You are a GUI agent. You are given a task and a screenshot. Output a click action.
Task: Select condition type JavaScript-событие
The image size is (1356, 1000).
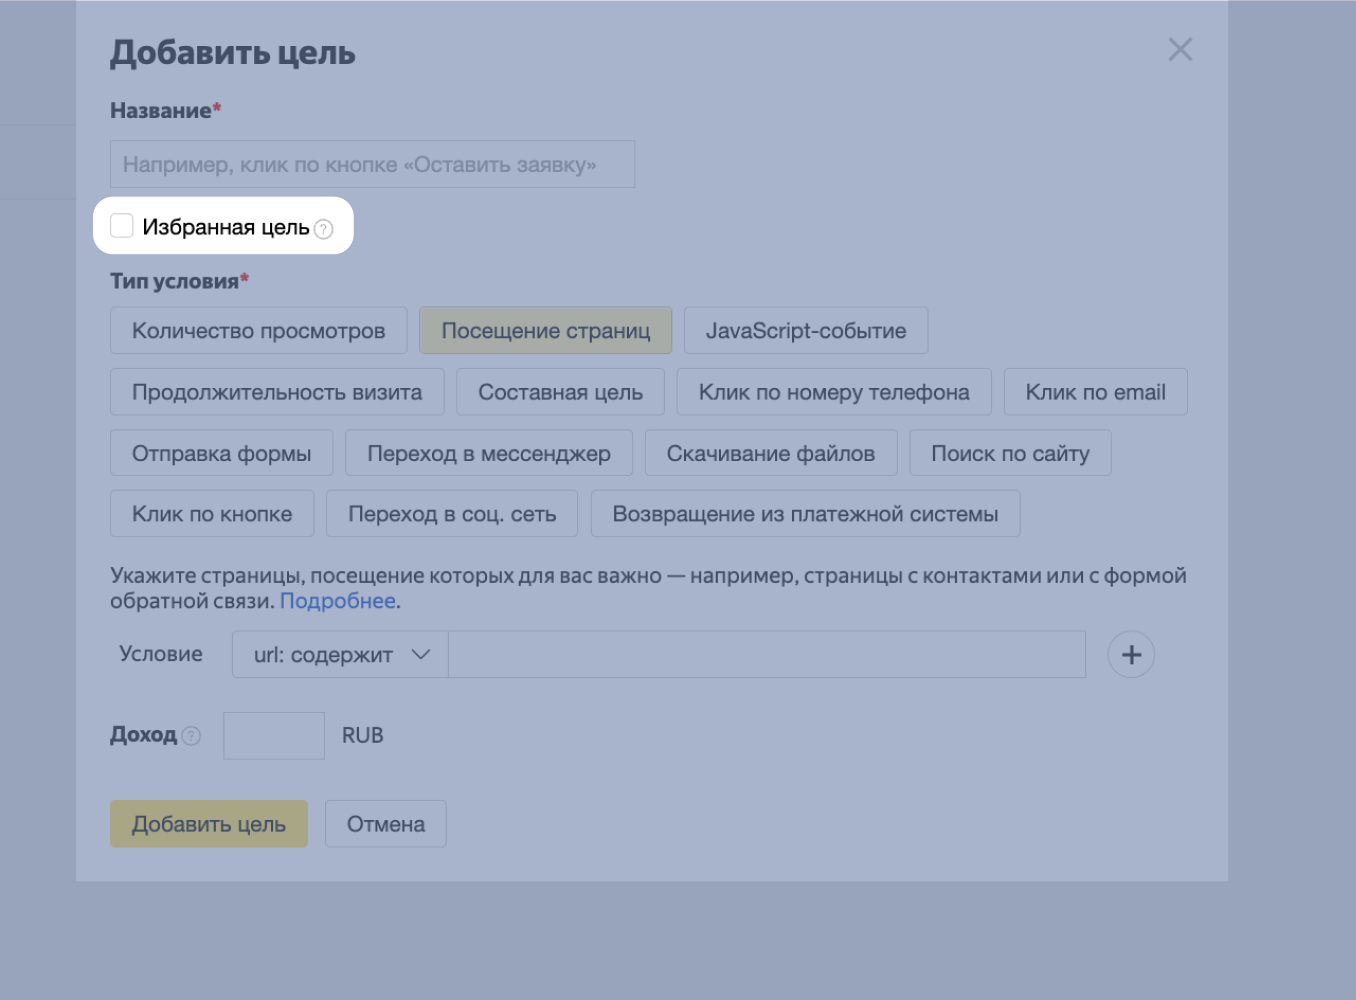(806, 330)
